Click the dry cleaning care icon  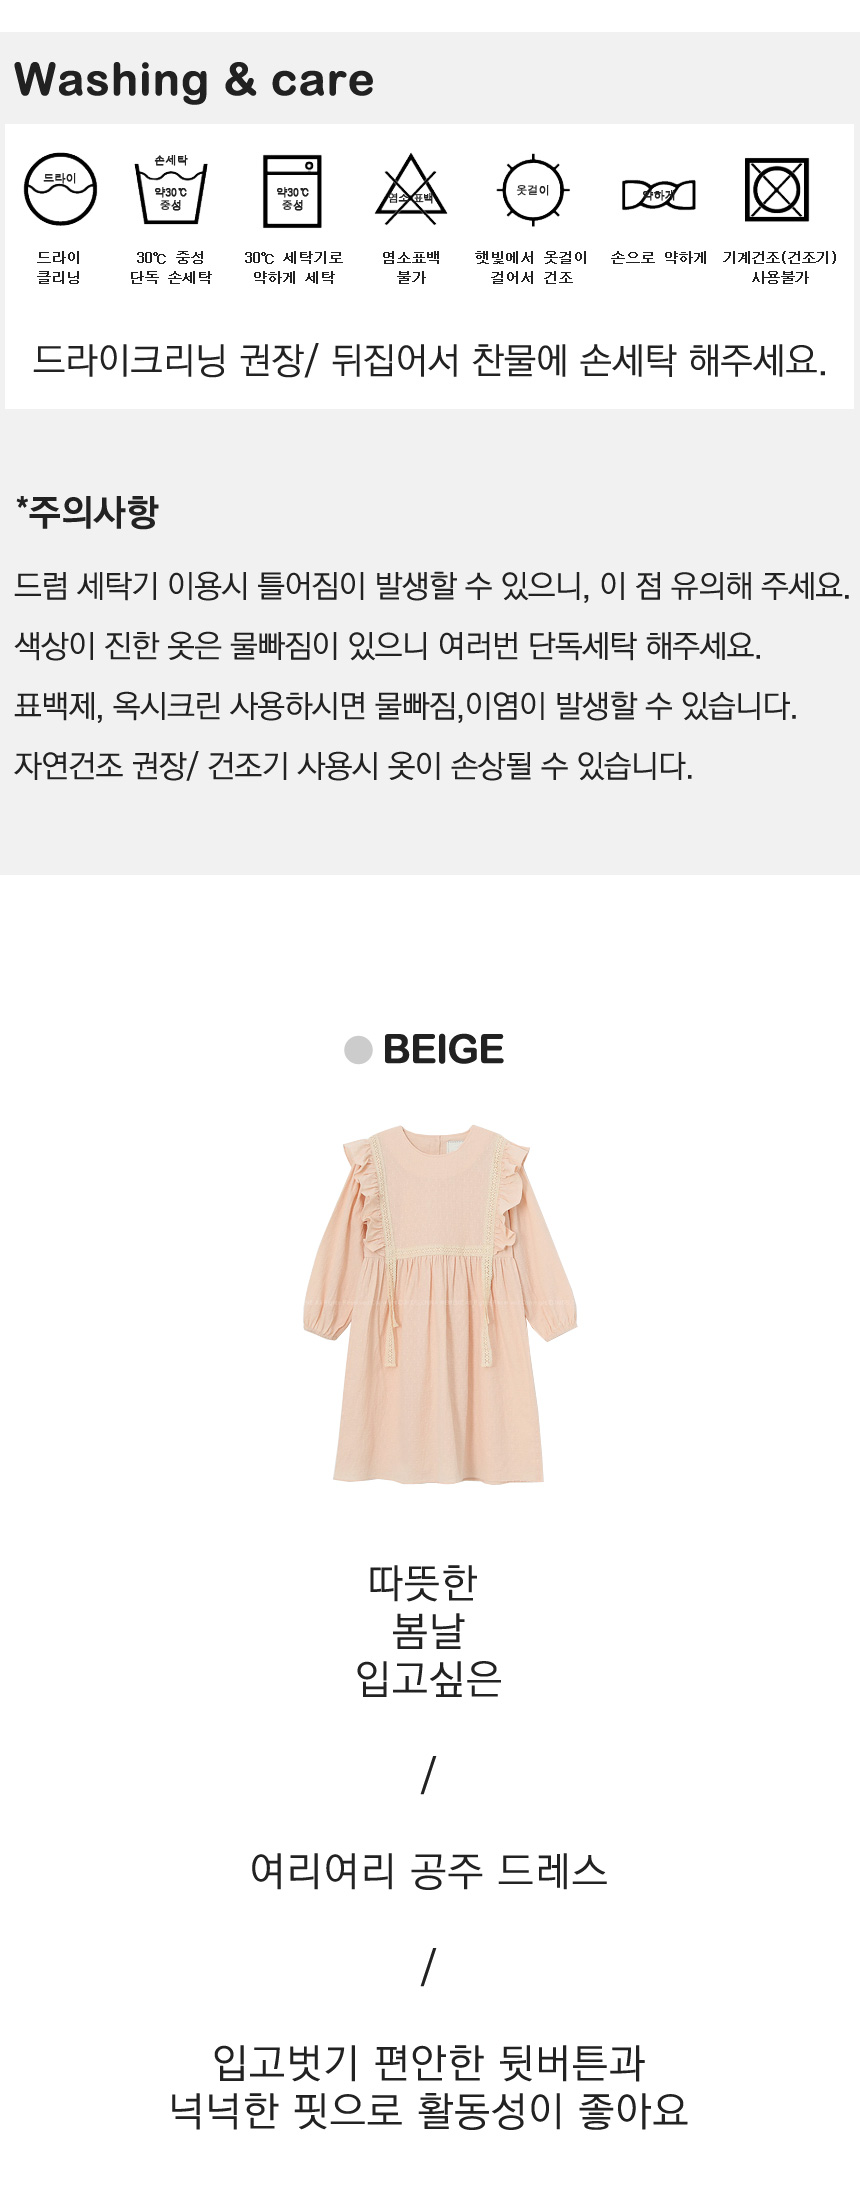60,189
